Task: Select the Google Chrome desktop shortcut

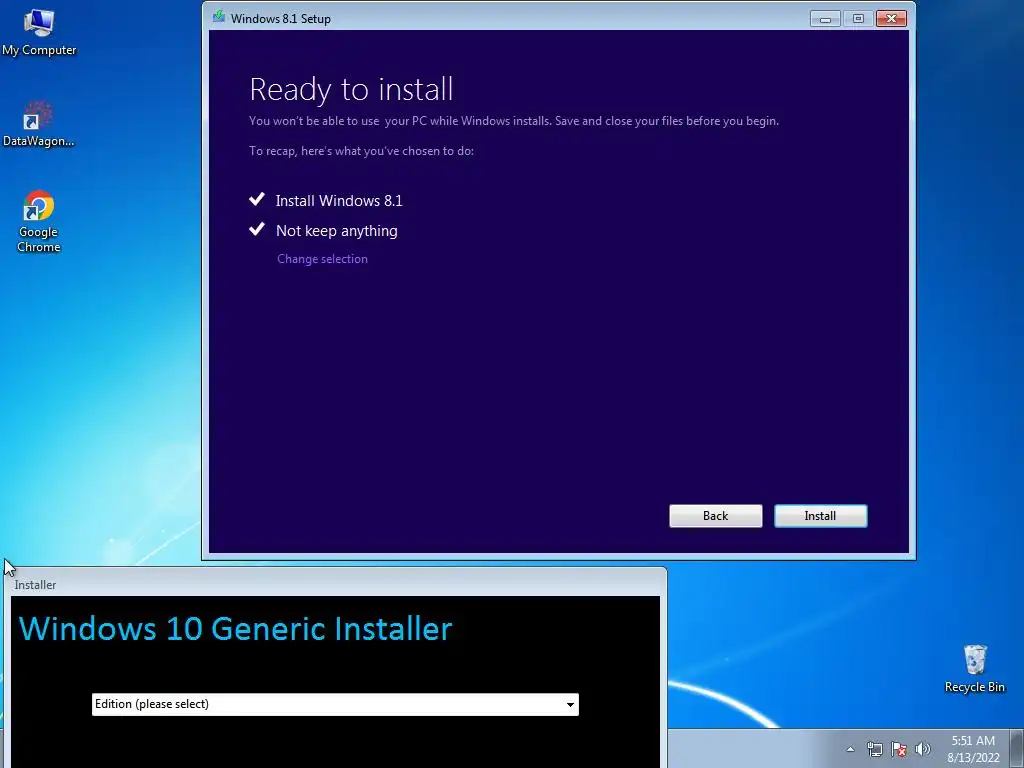Action: coord(39,221)
